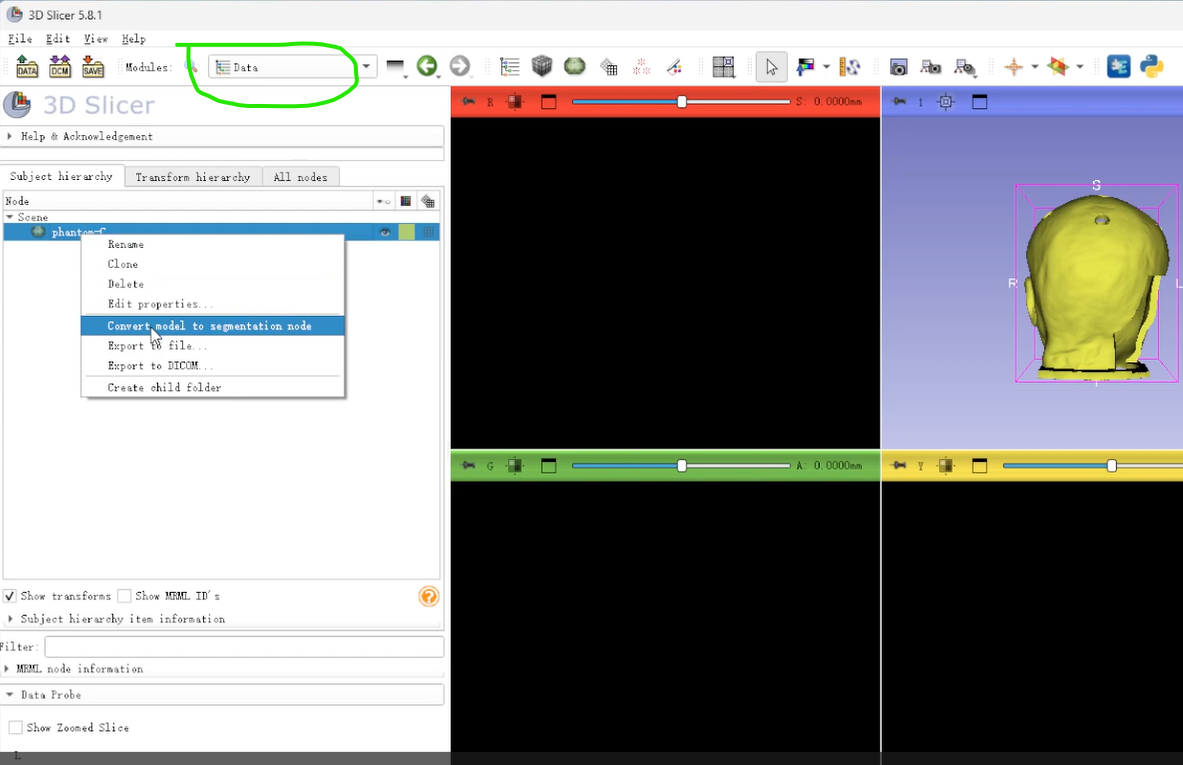Click the color column header icon
Image resolution: width=1183 pixels, height=765 pixels.
406,201
